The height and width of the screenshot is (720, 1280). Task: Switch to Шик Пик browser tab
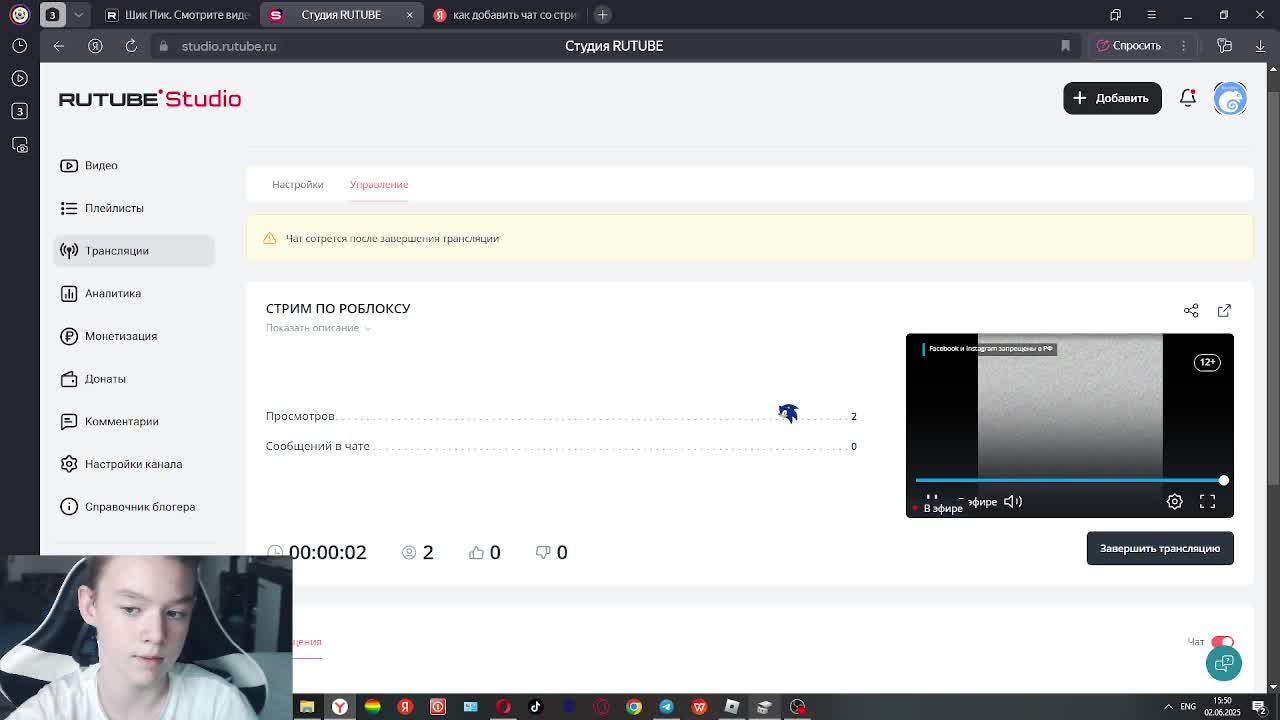tap(178, 15)
